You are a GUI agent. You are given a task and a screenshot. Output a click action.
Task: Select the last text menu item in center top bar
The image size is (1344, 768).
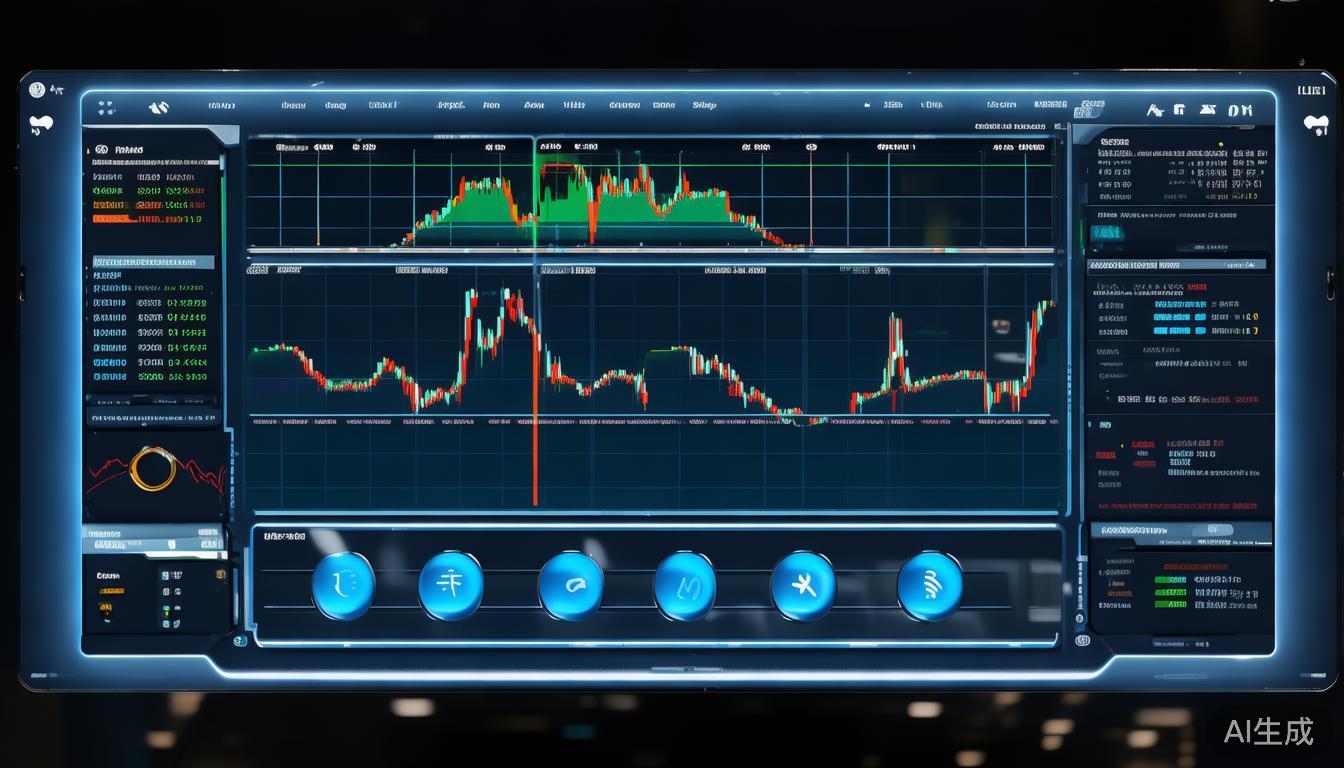pyautogui.click(x=704, y=105)
